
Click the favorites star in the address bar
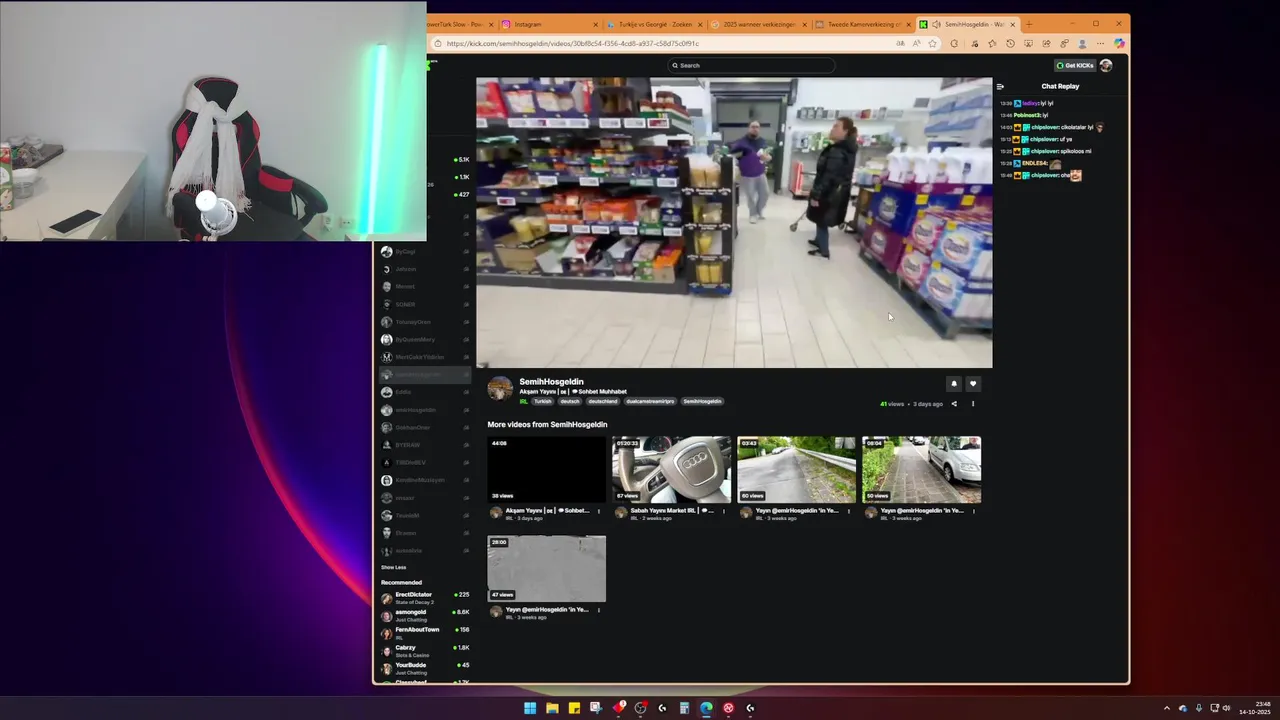[932, 44]
